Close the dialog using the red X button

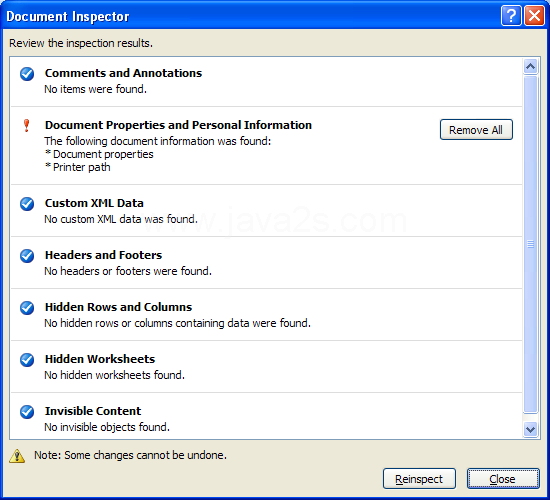[x=534, y=16]
